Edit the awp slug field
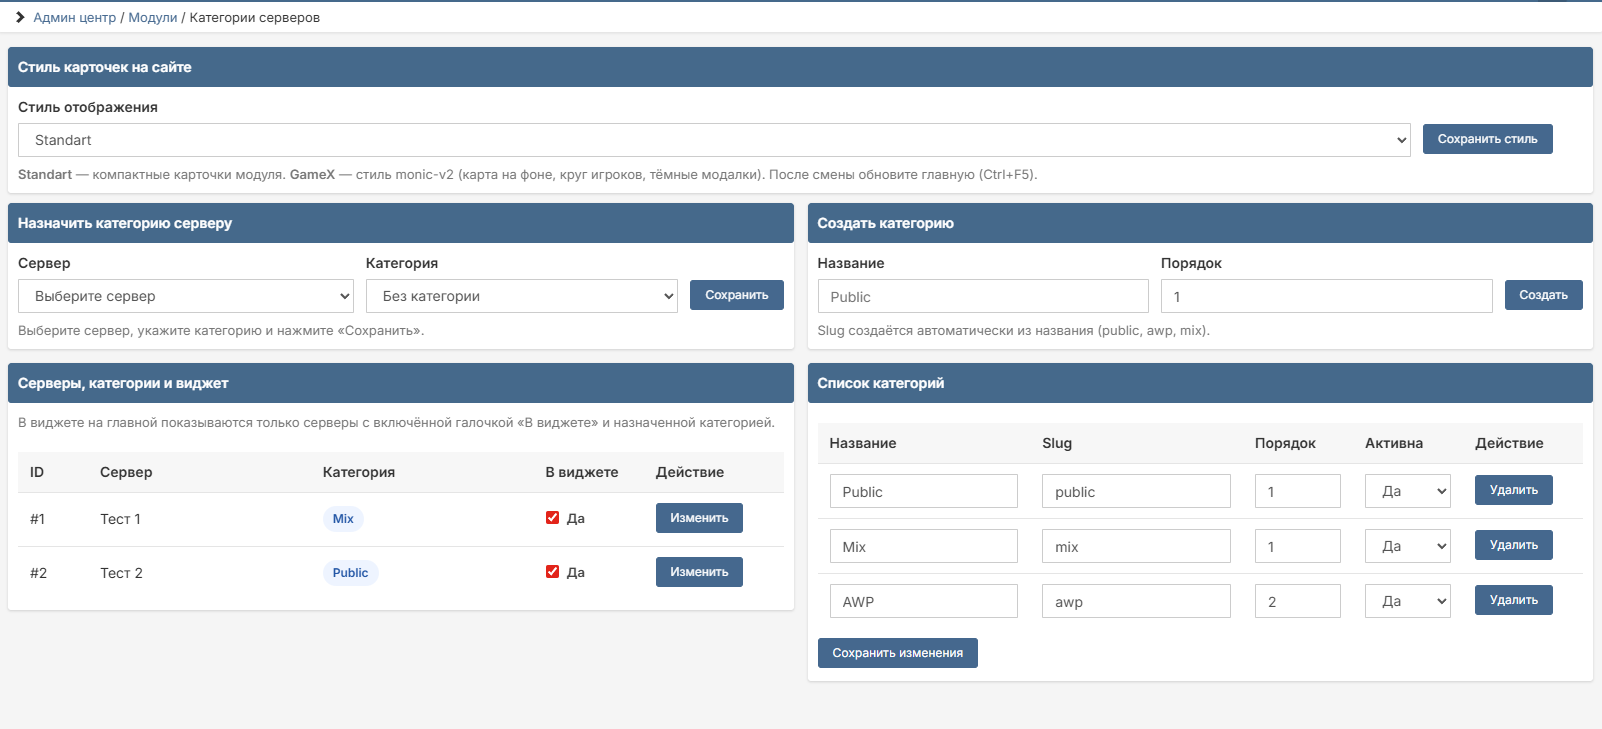This screenshot has width=1602, height=729. (x=1136, y=601)
